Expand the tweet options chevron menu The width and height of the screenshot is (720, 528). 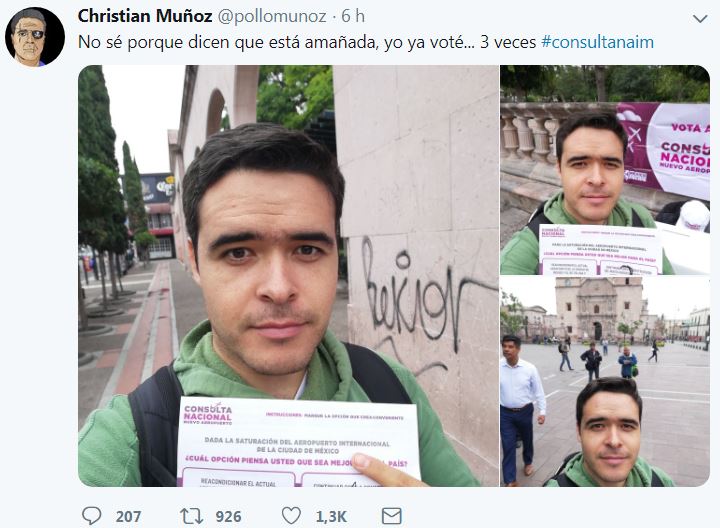(x=700, y=19)
